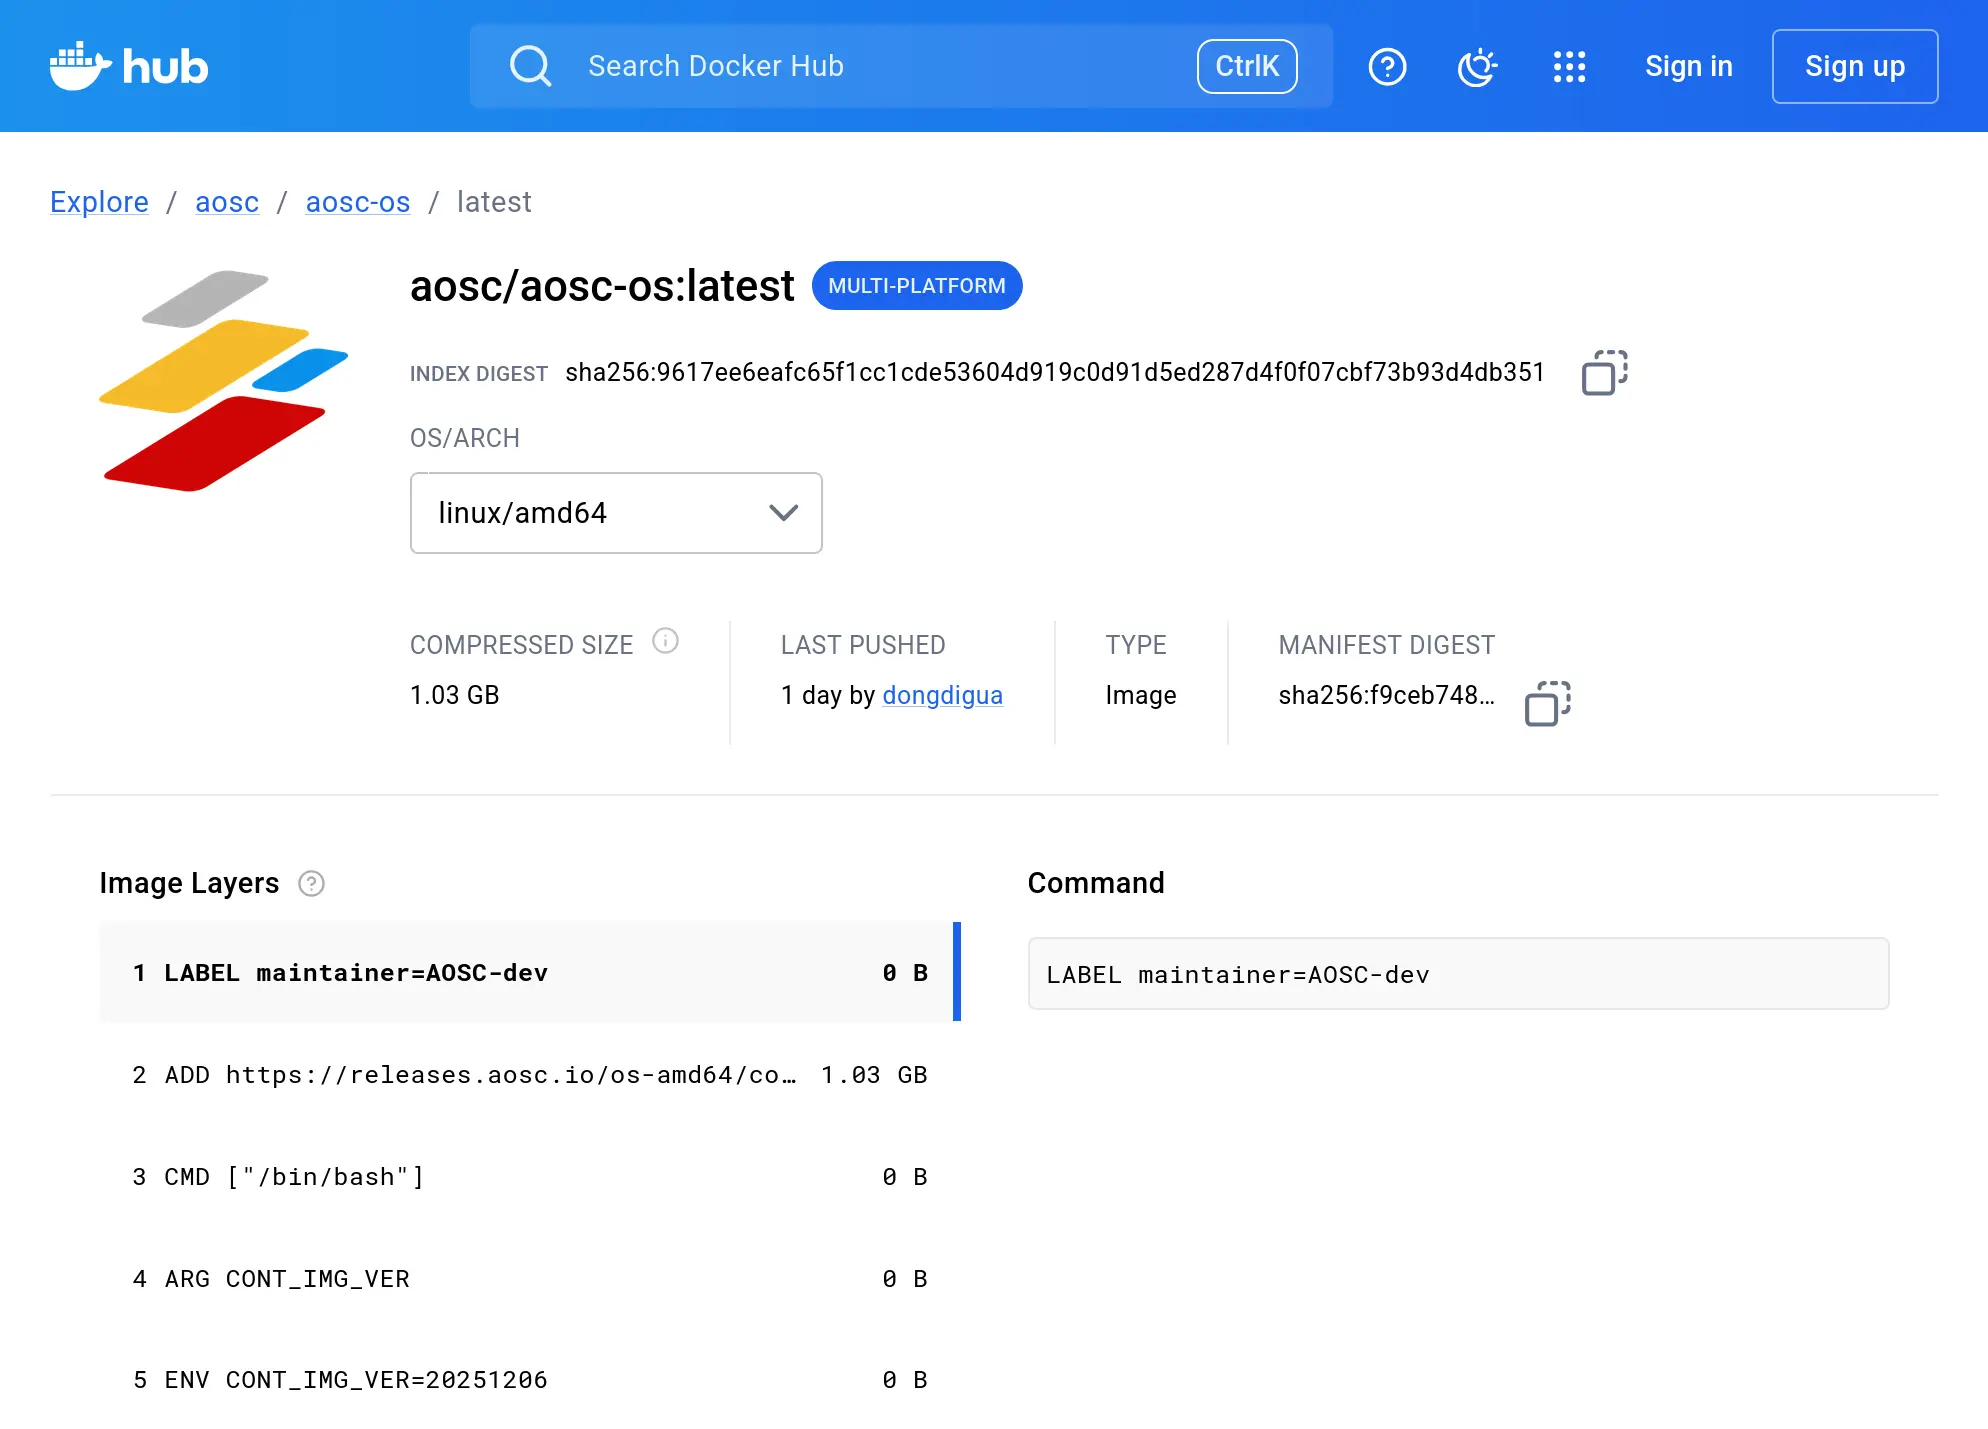Open the OS/ARCH dropdown

(x=615, y=513)
